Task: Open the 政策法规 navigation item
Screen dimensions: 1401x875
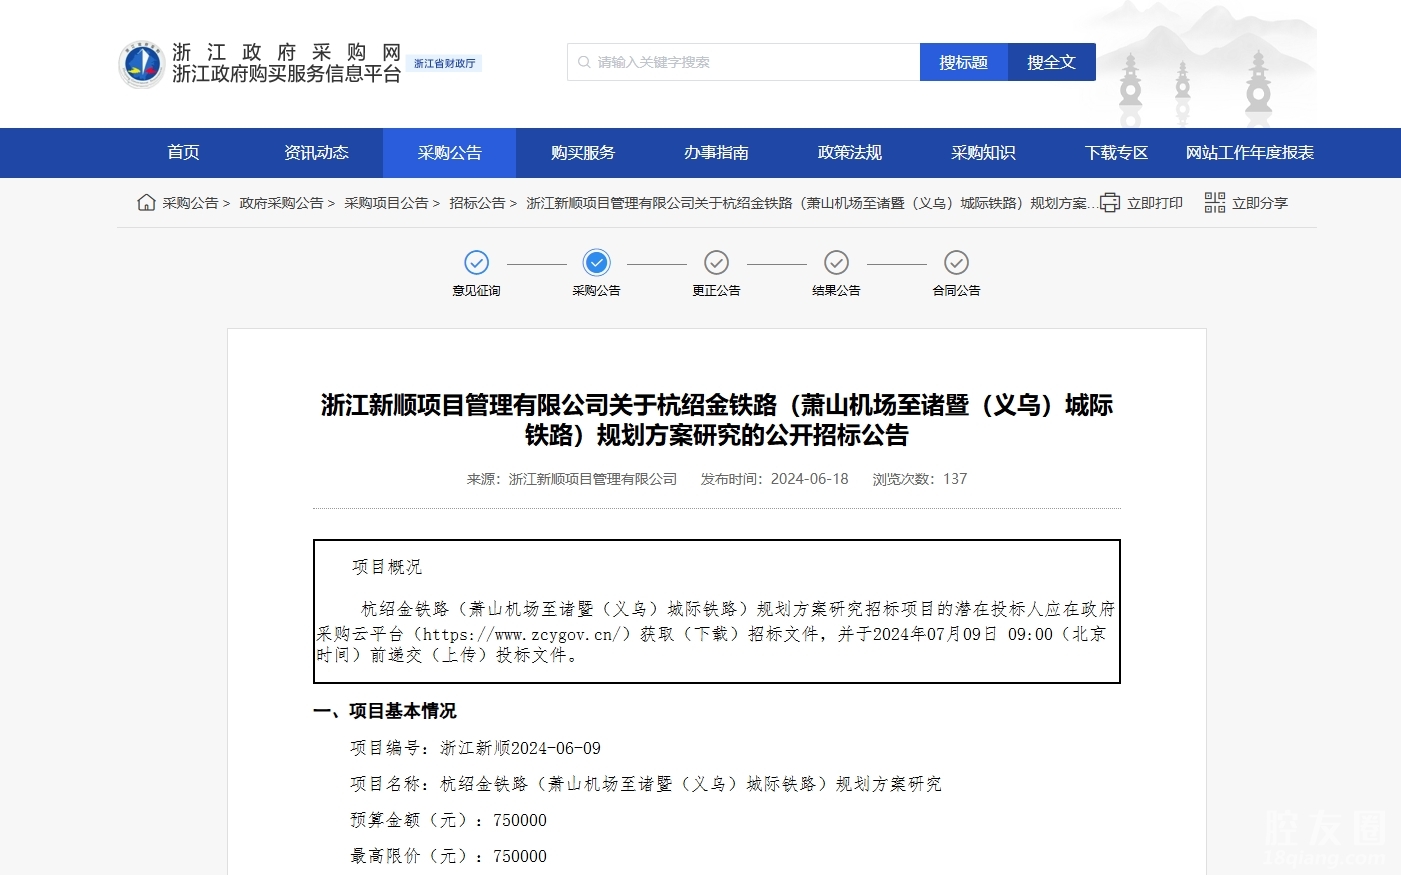Action: [x=850, y=153]
